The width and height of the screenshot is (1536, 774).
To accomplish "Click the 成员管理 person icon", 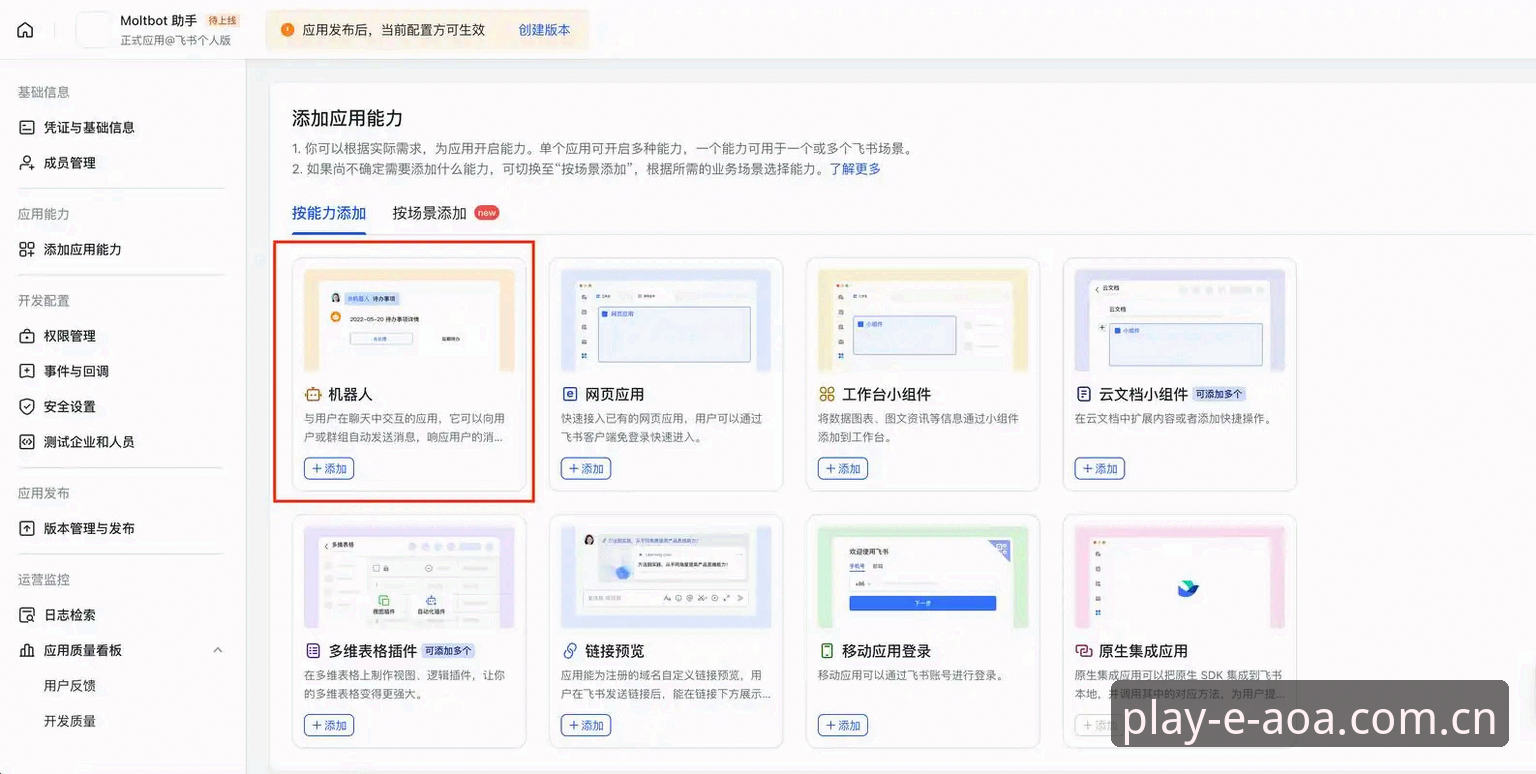I will tap(27, 163).
